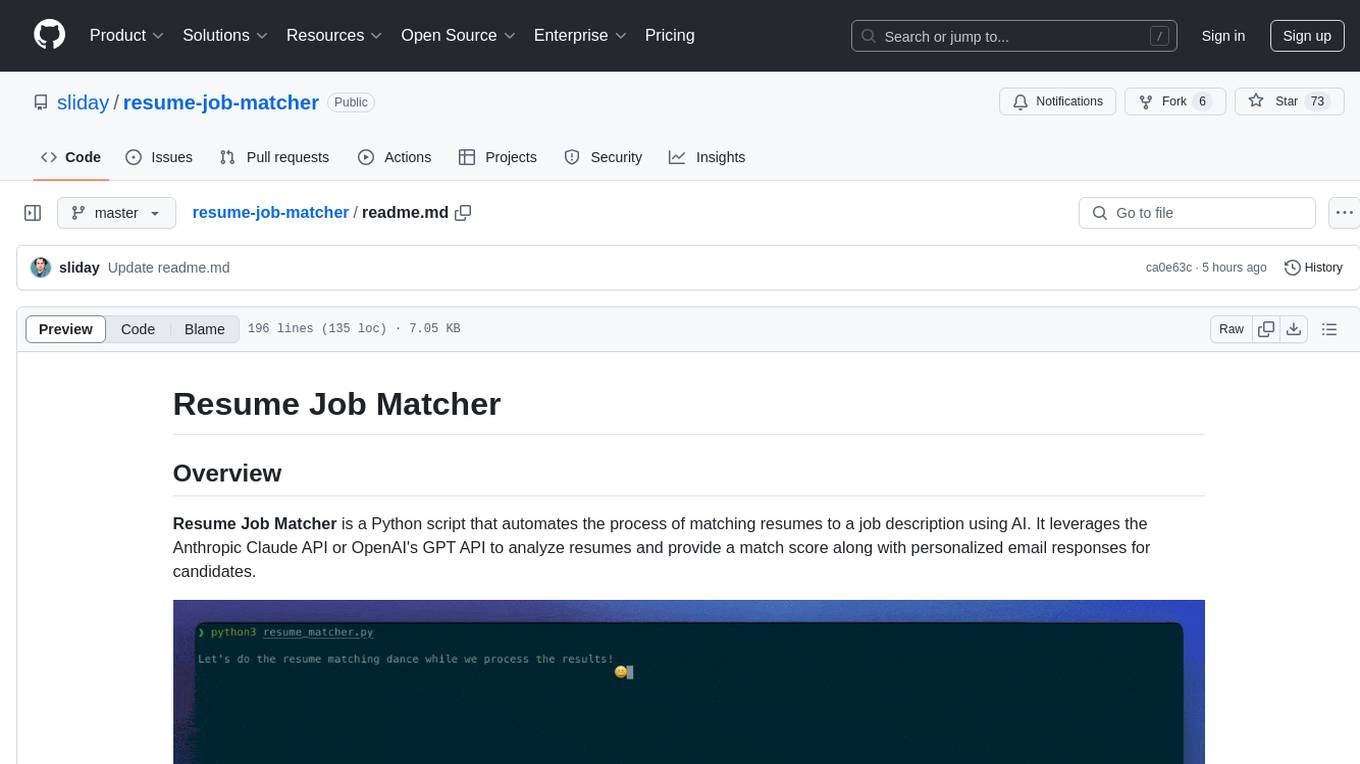This screenshot has width=1360, height=764.
Task: Open commit ca0e63c
Action: tap(1168, 268)
